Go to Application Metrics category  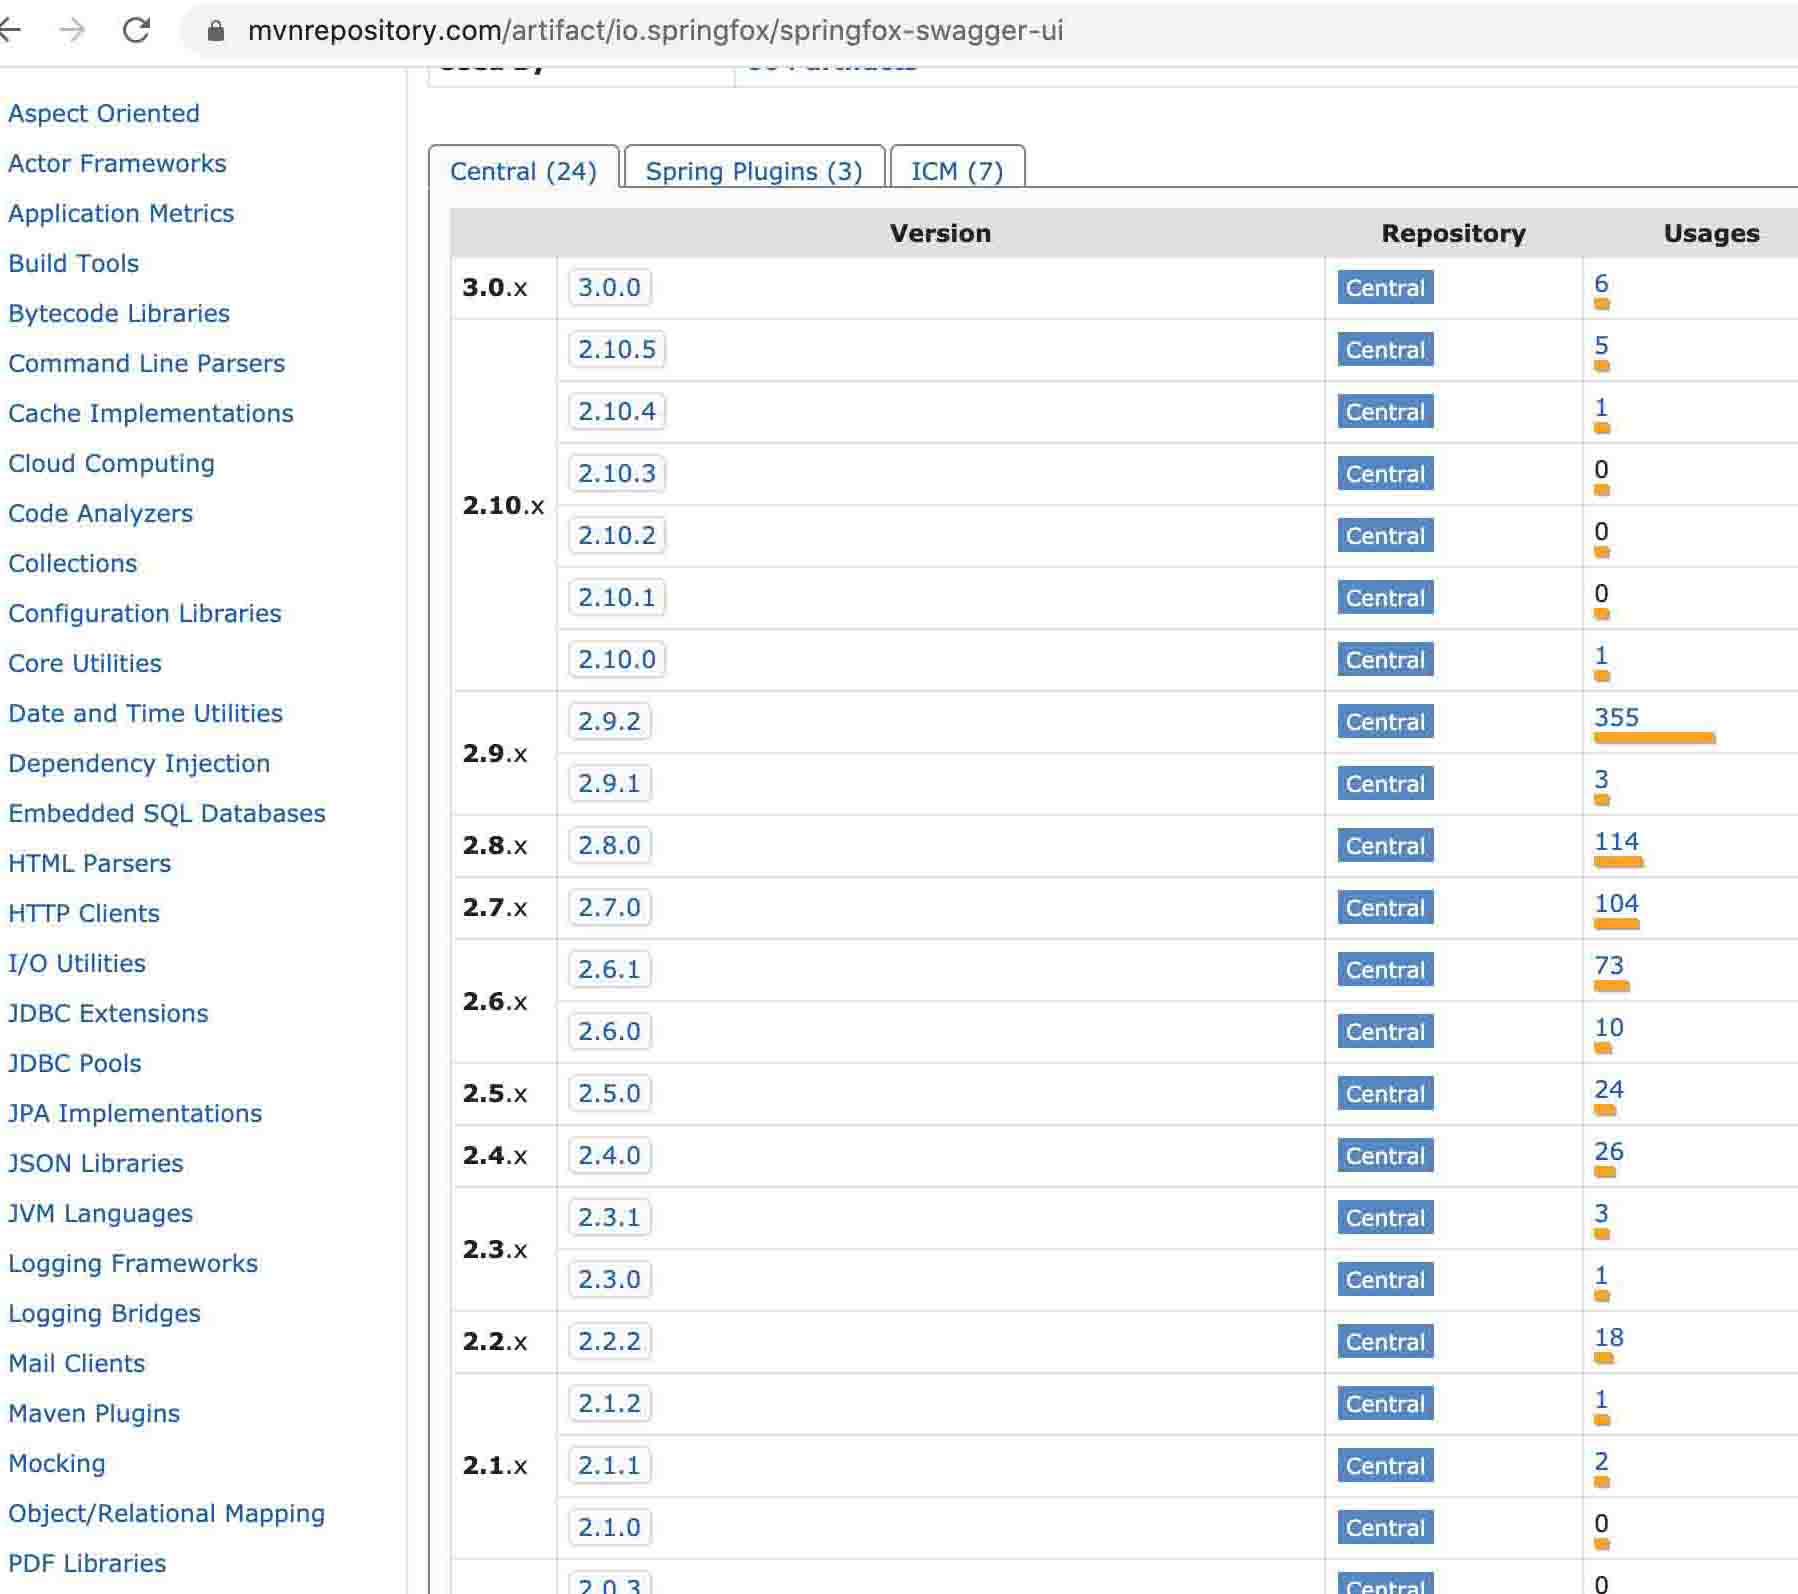point(121,213)
